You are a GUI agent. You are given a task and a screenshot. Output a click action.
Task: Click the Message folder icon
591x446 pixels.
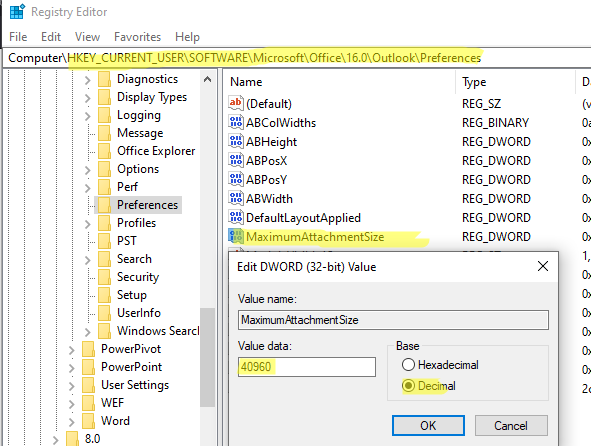pyautogui.click(x=104, y=133)
